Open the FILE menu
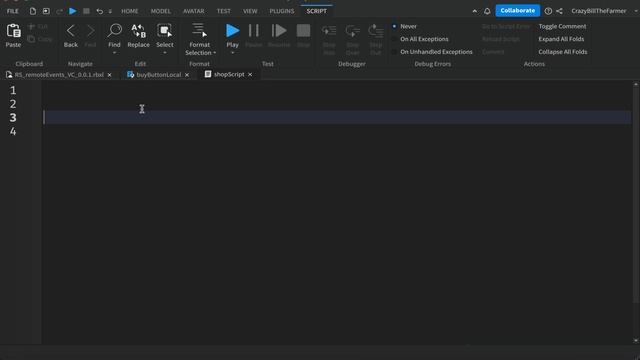 (x=13, y=11)
